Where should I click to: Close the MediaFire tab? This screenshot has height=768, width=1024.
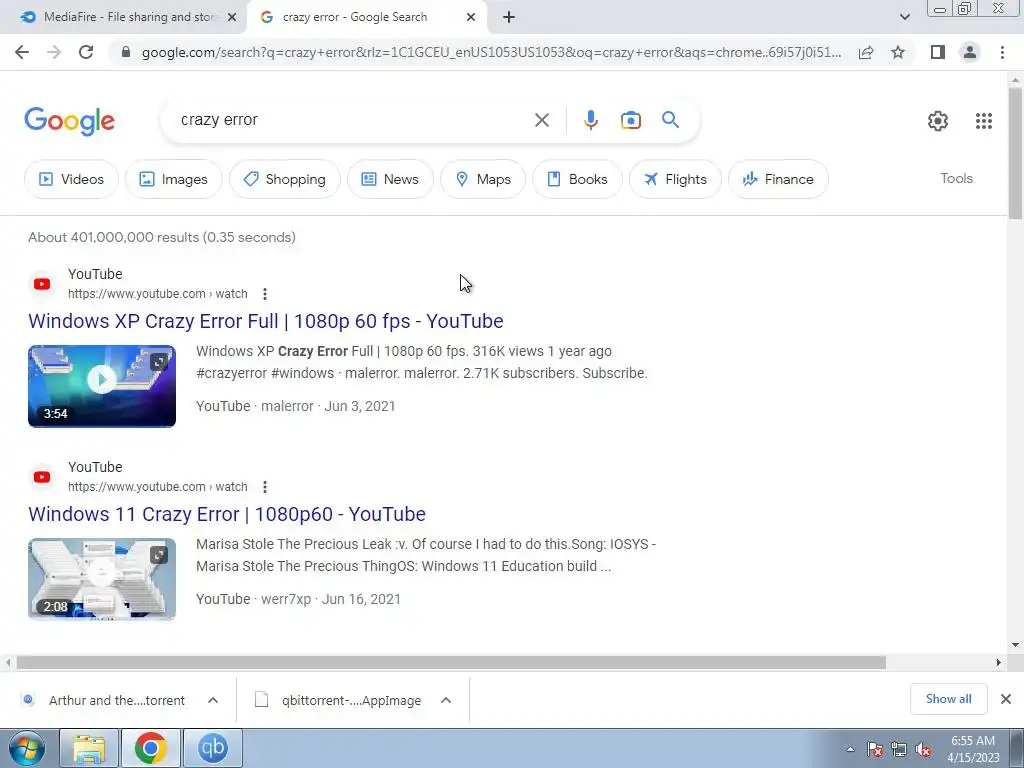coord(232,18)
